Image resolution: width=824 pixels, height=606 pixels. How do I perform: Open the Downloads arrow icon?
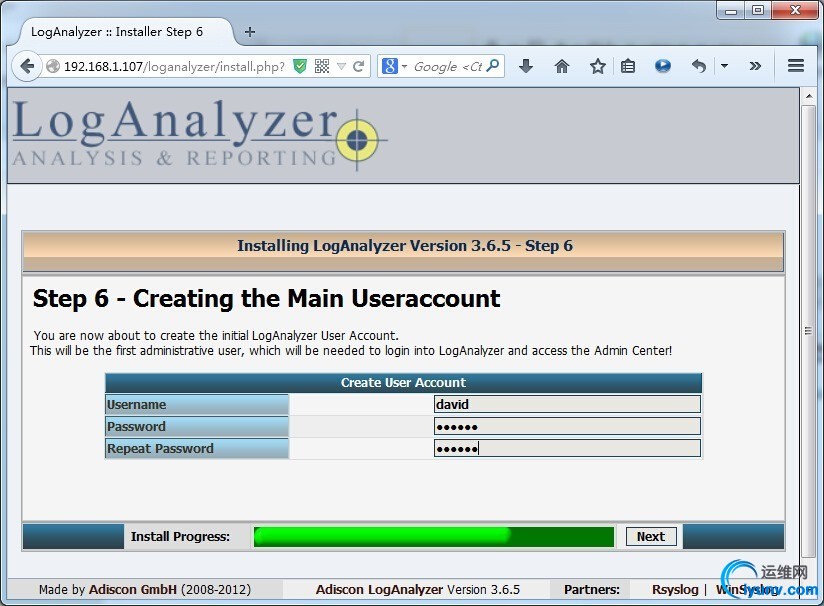click(526, 66)
